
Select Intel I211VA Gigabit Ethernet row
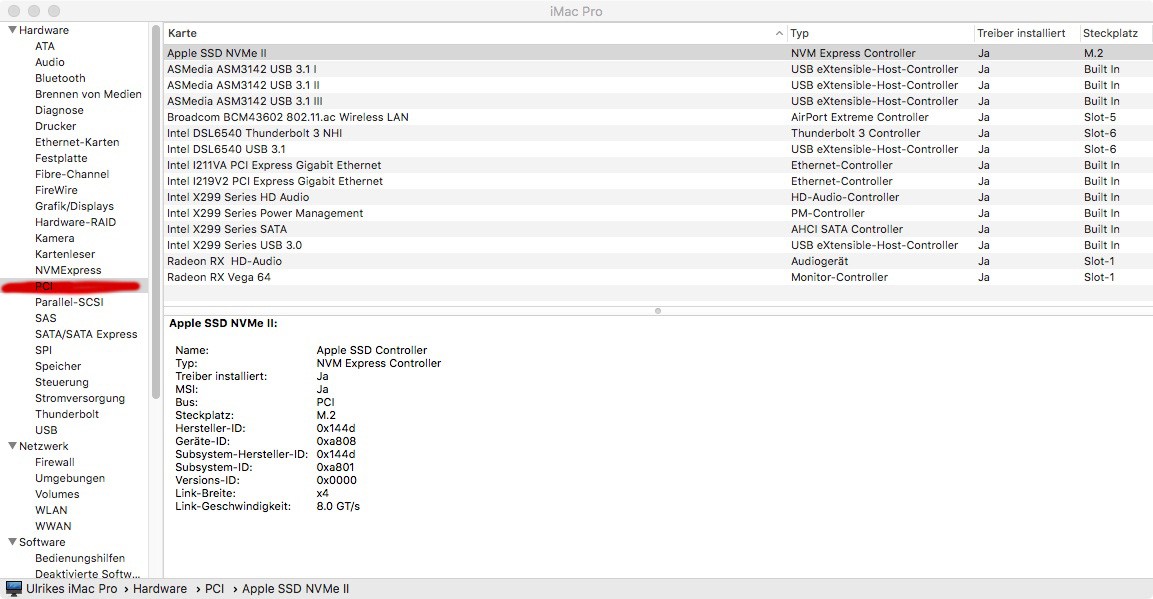658,165
